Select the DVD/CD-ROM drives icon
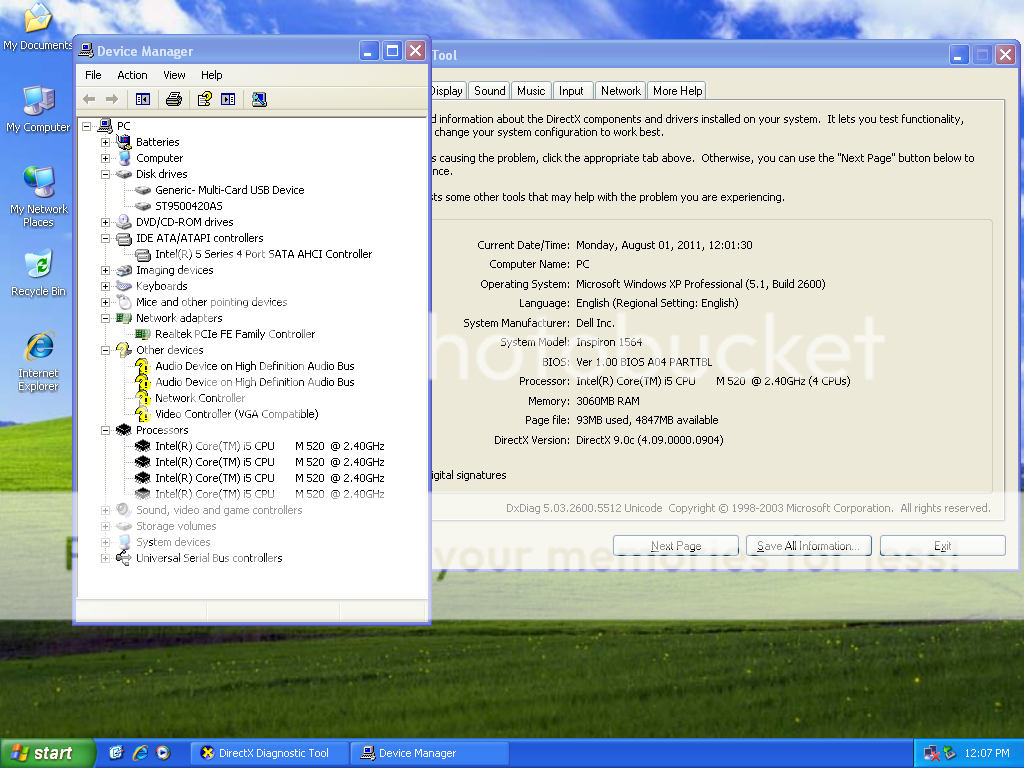This screenshot has height=768, width=1024. (123, 222)
